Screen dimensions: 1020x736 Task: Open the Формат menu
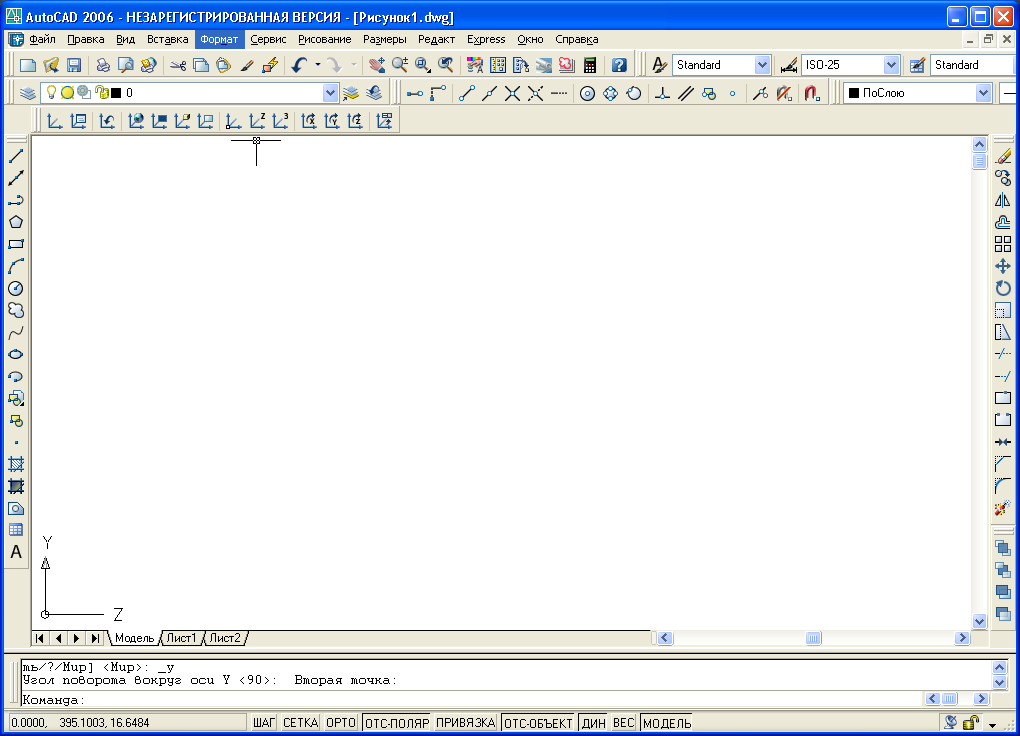219,39
